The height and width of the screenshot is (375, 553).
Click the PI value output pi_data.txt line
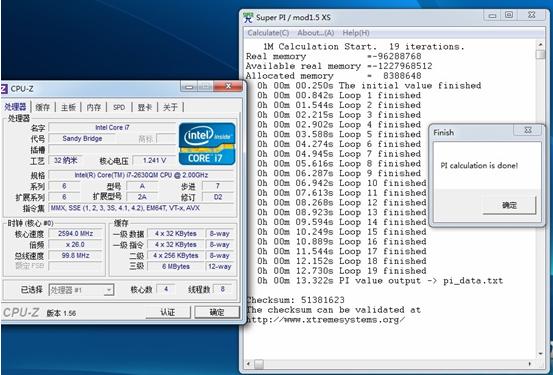(x=380, y=281)
